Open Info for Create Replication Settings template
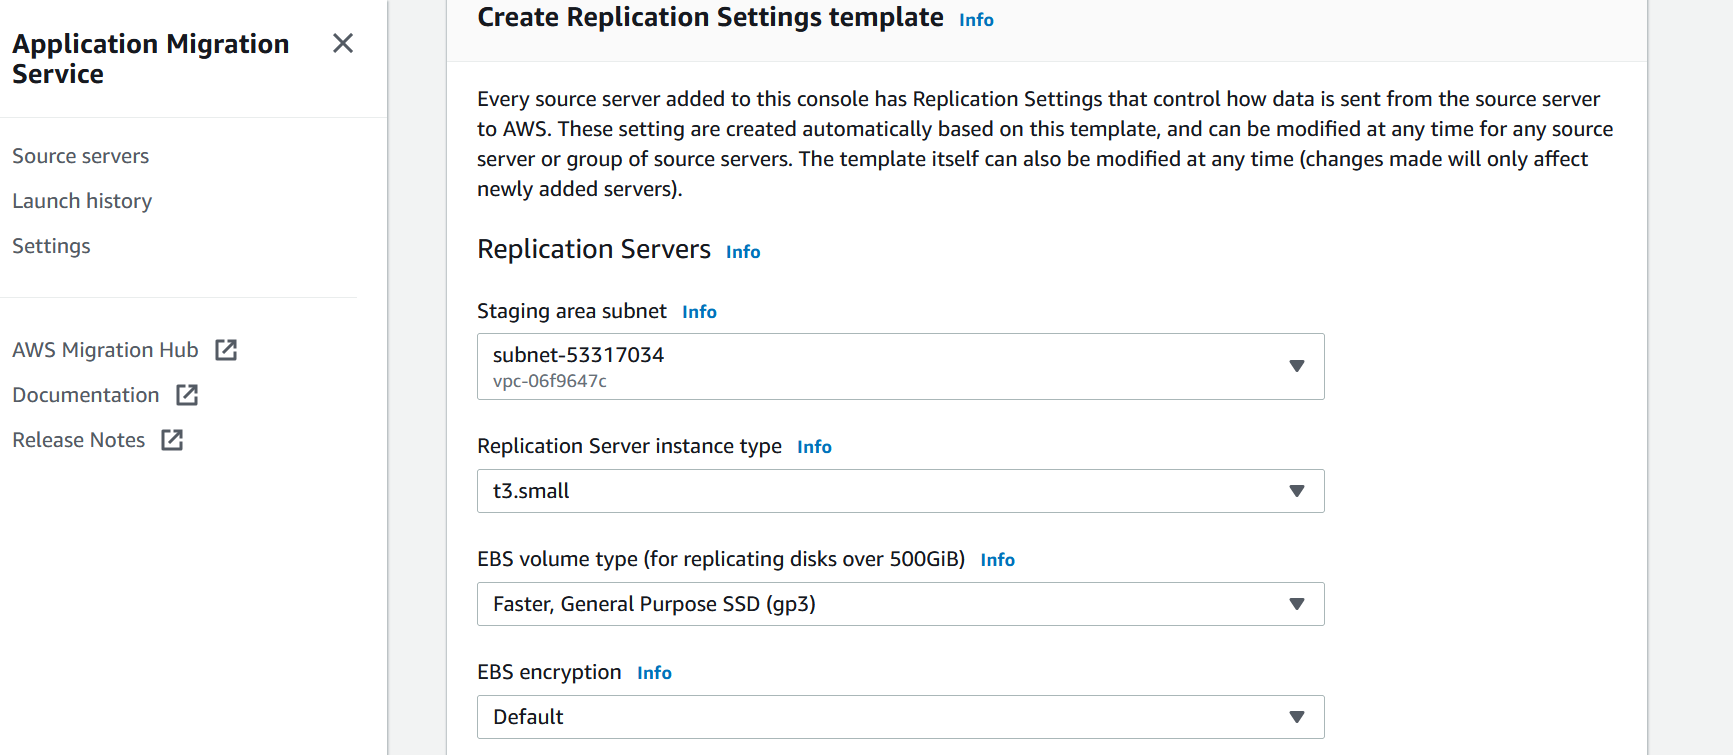Screen dimensions: 1733x755 point(976,20)
